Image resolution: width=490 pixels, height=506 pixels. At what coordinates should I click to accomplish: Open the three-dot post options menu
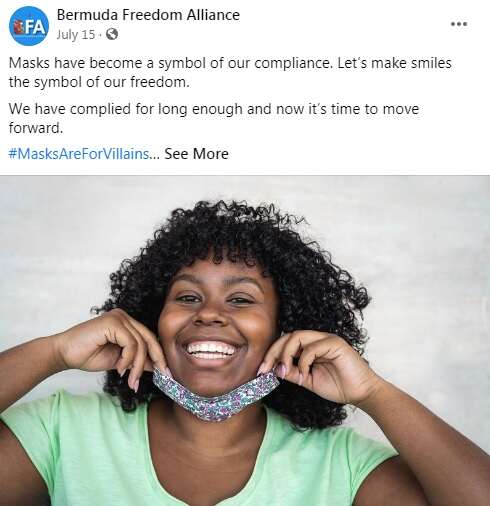(459, 24)
